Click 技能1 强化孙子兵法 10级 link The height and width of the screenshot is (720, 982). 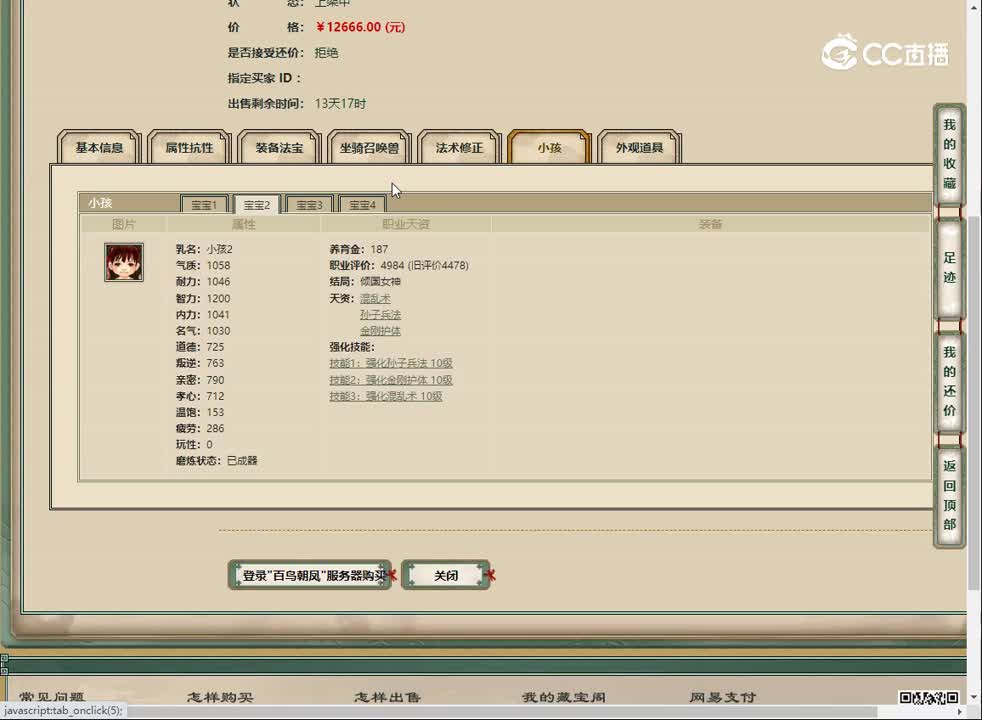click(391, 363)
